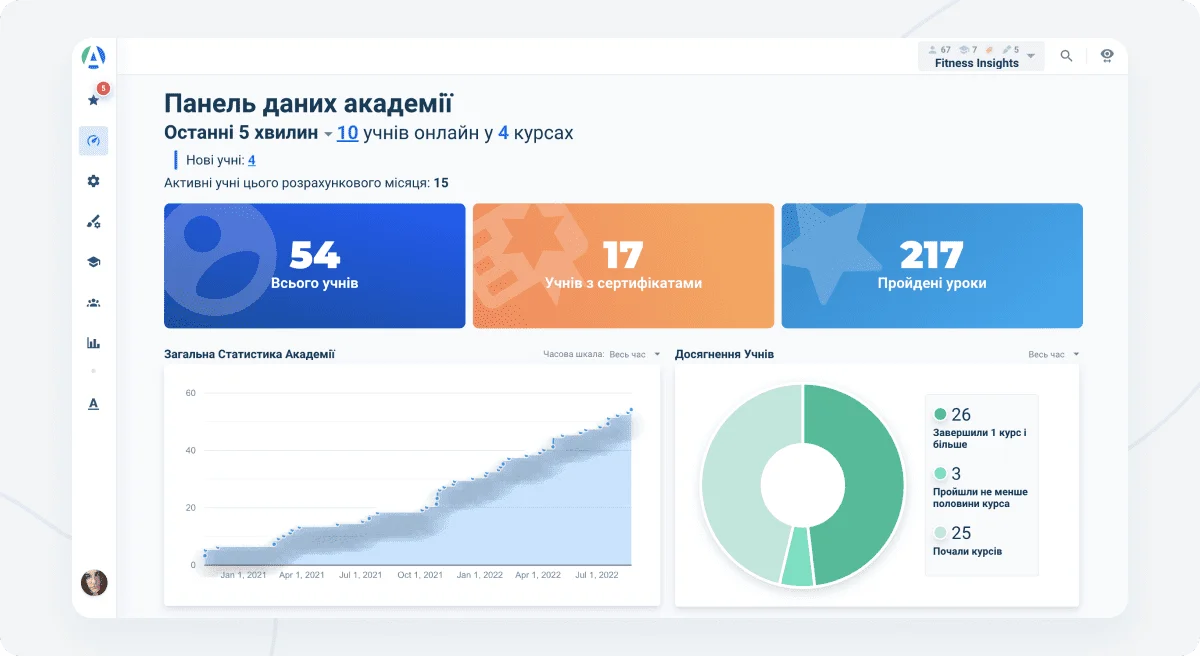Click 'Завершили 1 курс і більше' legend text

click(x=980, y=439)
